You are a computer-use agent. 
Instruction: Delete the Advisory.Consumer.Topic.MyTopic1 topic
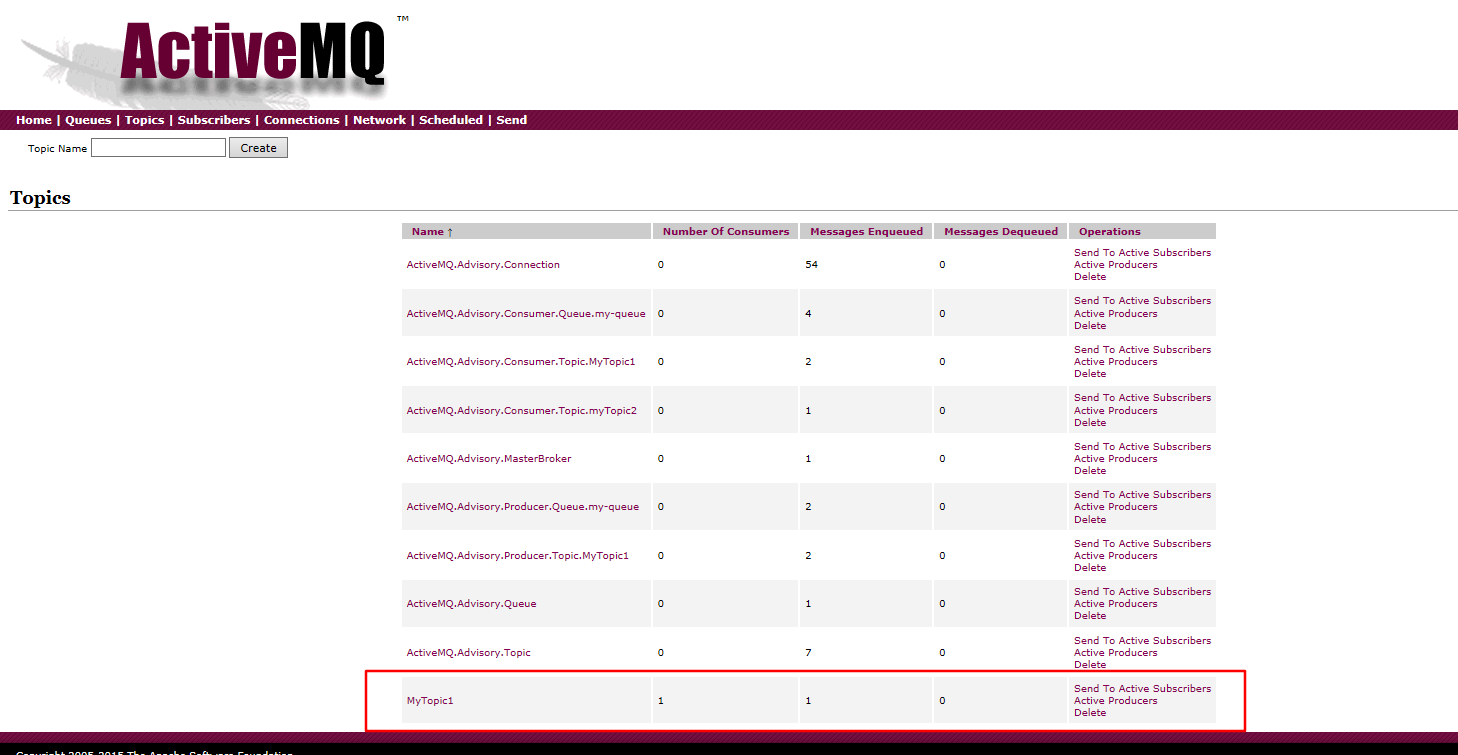[x=1090, y=374]
